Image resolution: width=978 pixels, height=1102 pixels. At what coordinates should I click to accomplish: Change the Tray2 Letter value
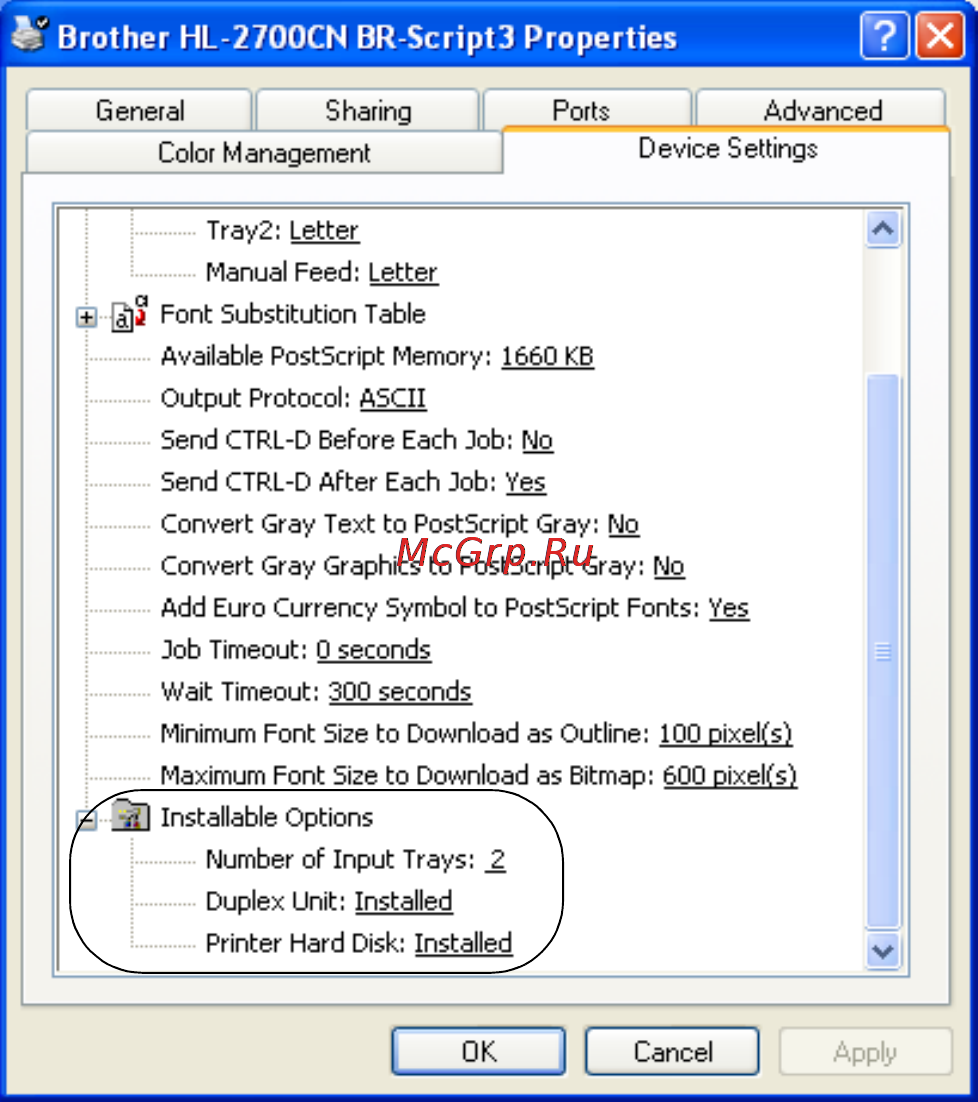tap(325, 231)
